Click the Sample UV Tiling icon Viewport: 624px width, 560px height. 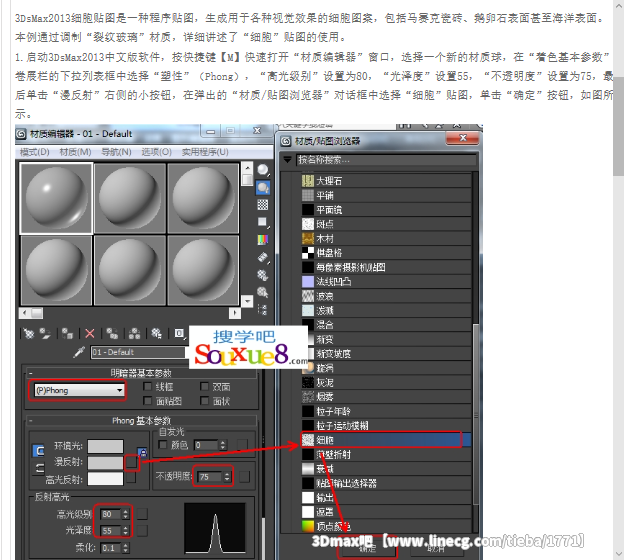click(263, 222)
